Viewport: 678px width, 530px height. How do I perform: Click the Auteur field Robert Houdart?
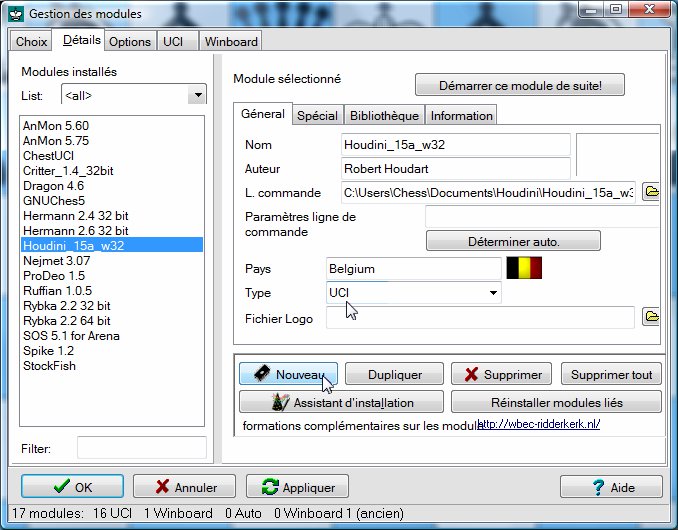455,169
